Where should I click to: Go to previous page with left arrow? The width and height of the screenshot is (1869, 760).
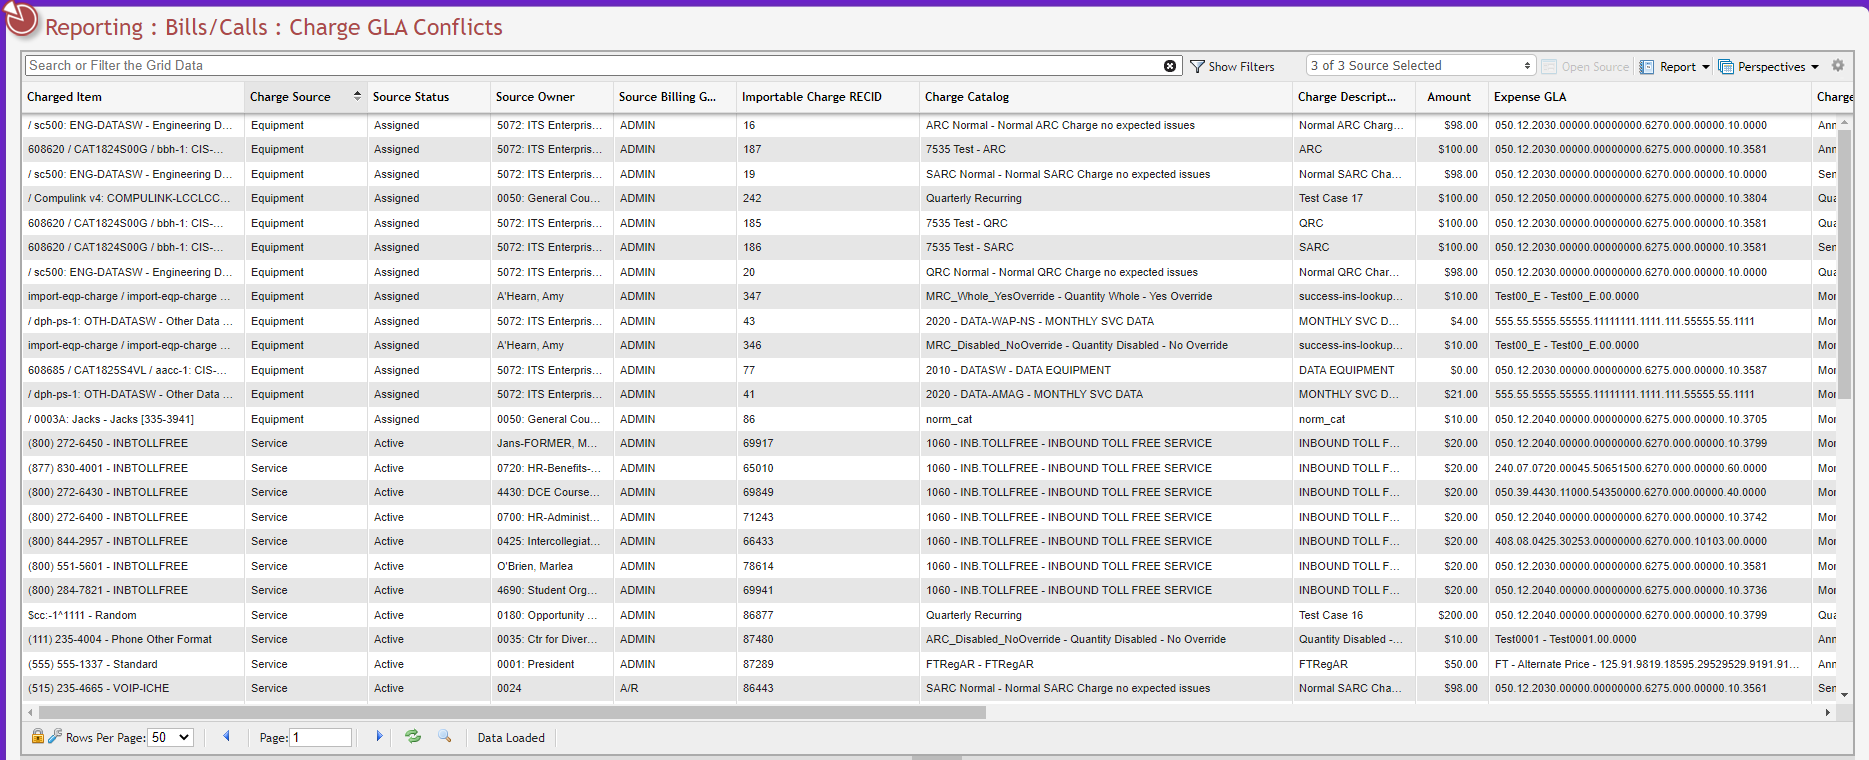(226, 737)
